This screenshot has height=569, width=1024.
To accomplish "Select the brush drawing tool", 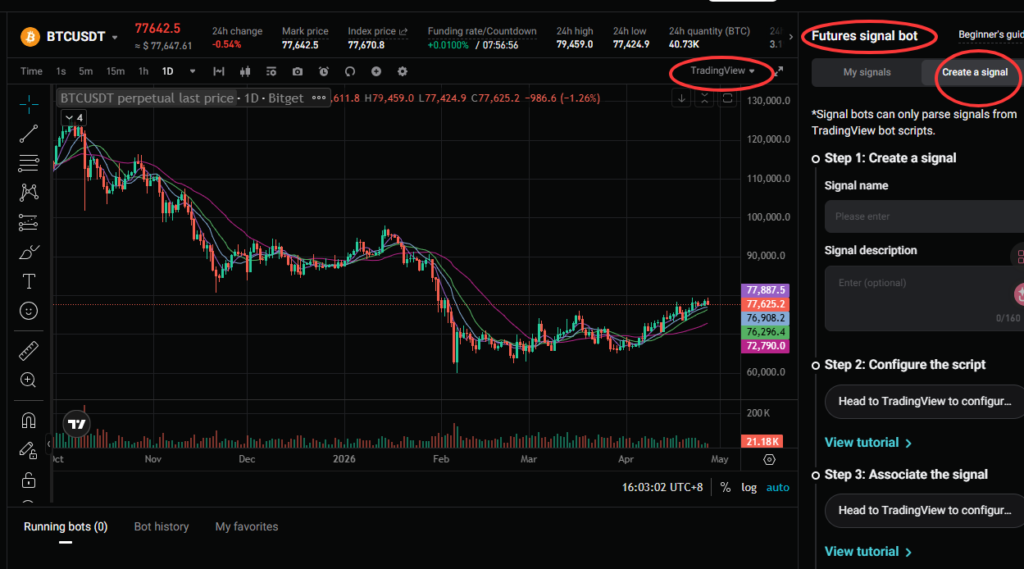I will (28, 252).
